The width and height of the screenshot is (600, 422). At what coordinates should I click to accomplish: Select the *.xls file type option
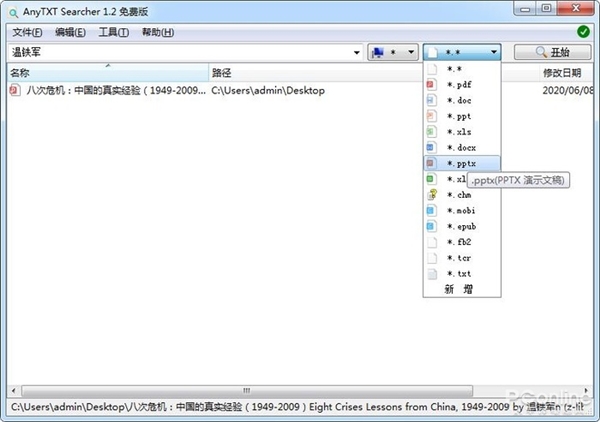459,132
